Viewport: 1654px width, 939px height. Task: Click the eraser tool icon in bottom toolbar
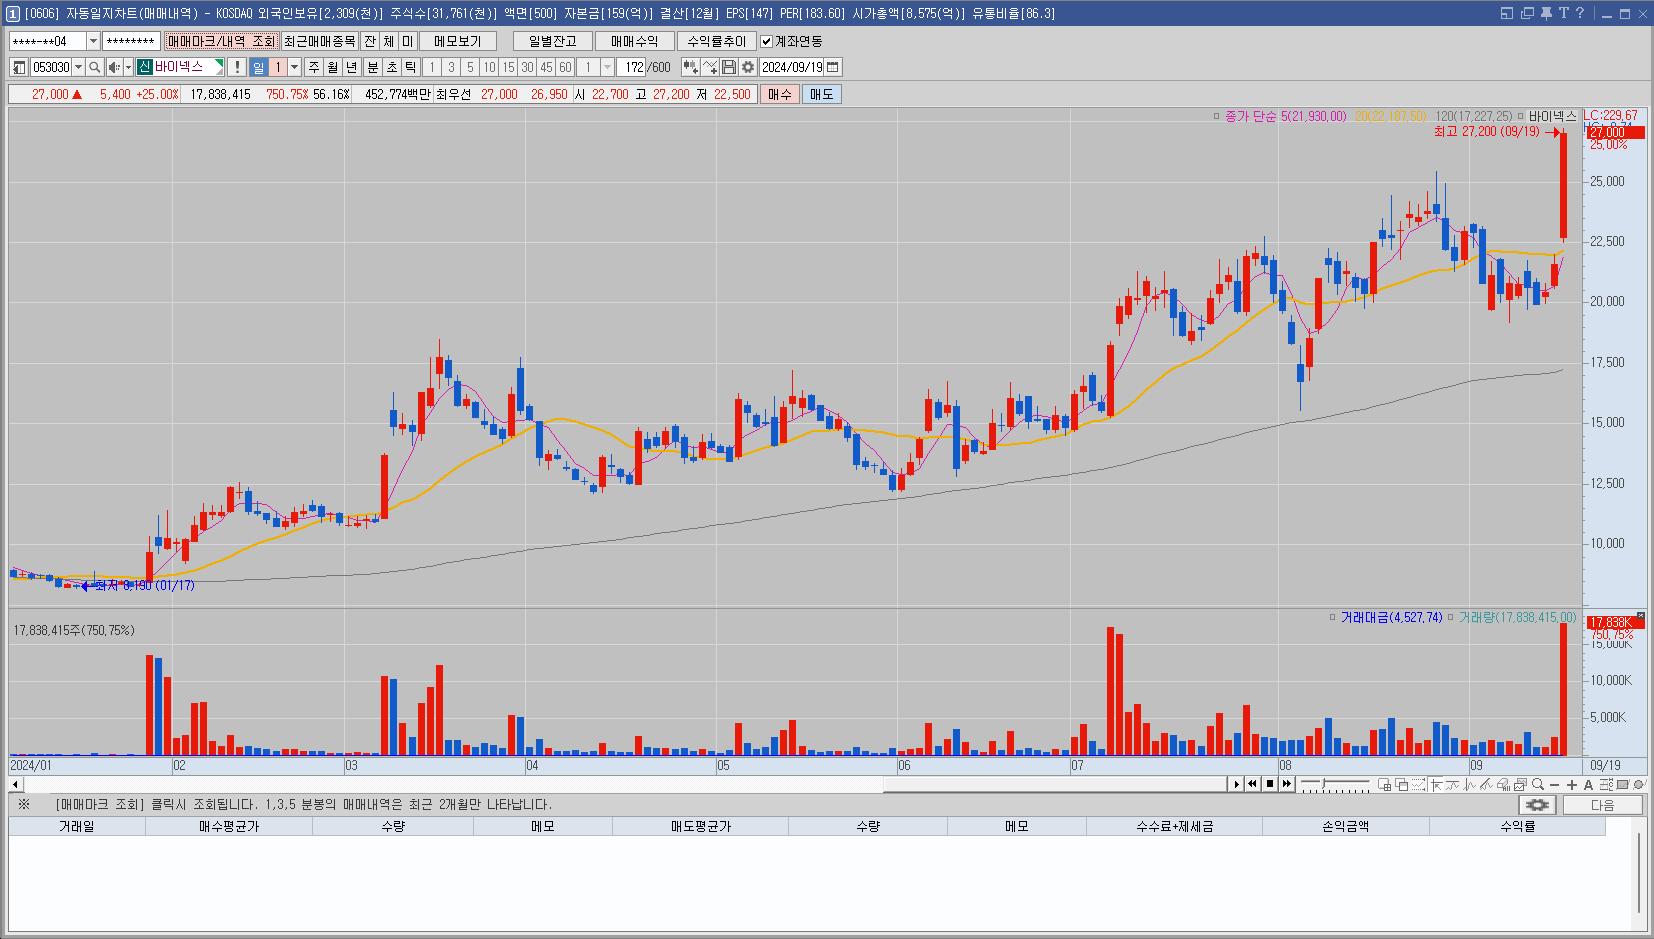coord(1504,785)
